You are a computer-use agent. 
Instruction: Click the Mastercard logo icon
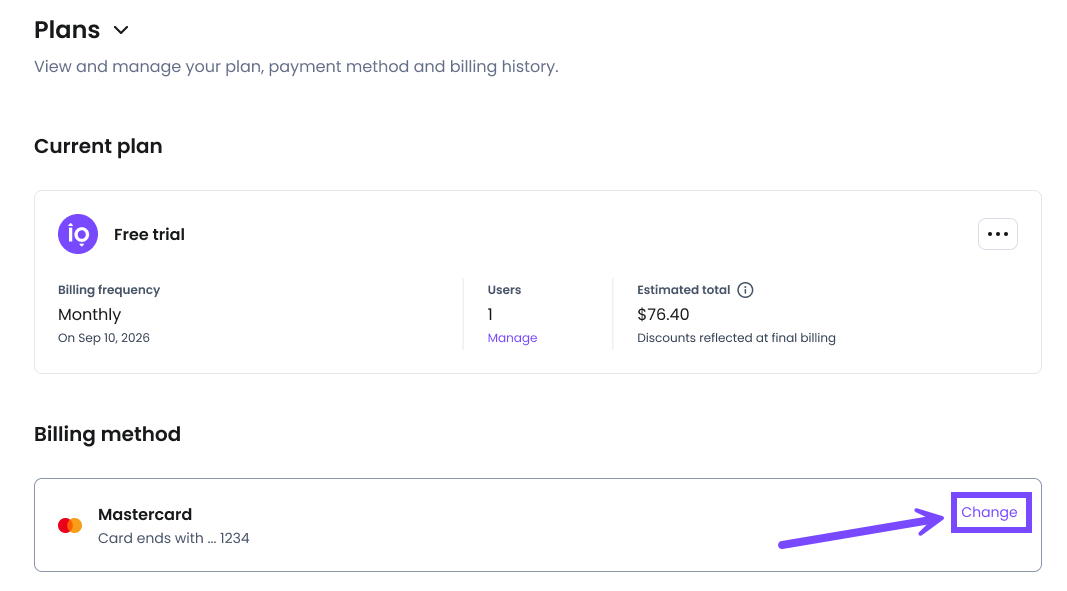coord(70,525)
